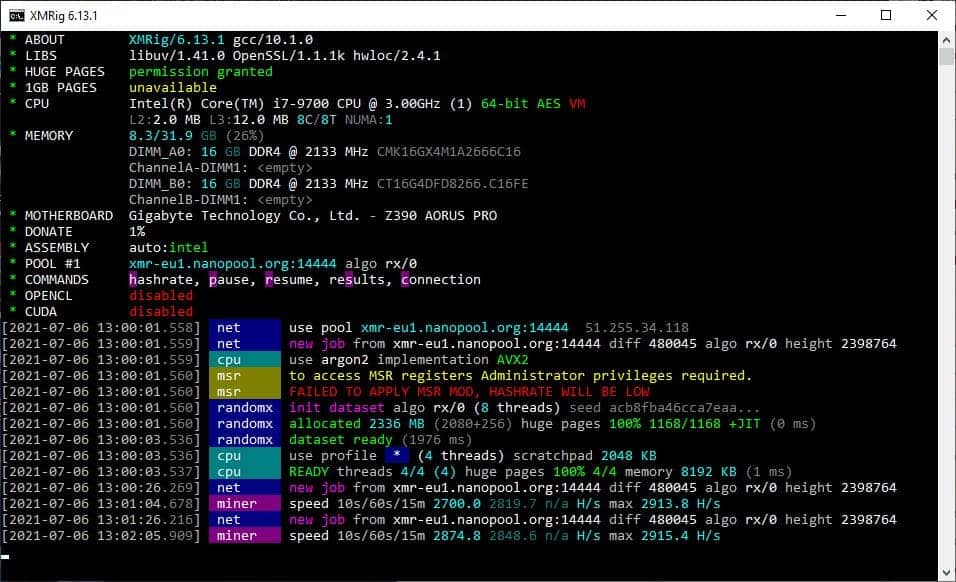The height and width of the screenshot is (582, 956).
Task: Click the 2874.8 hashrate value
Action: 457,536
